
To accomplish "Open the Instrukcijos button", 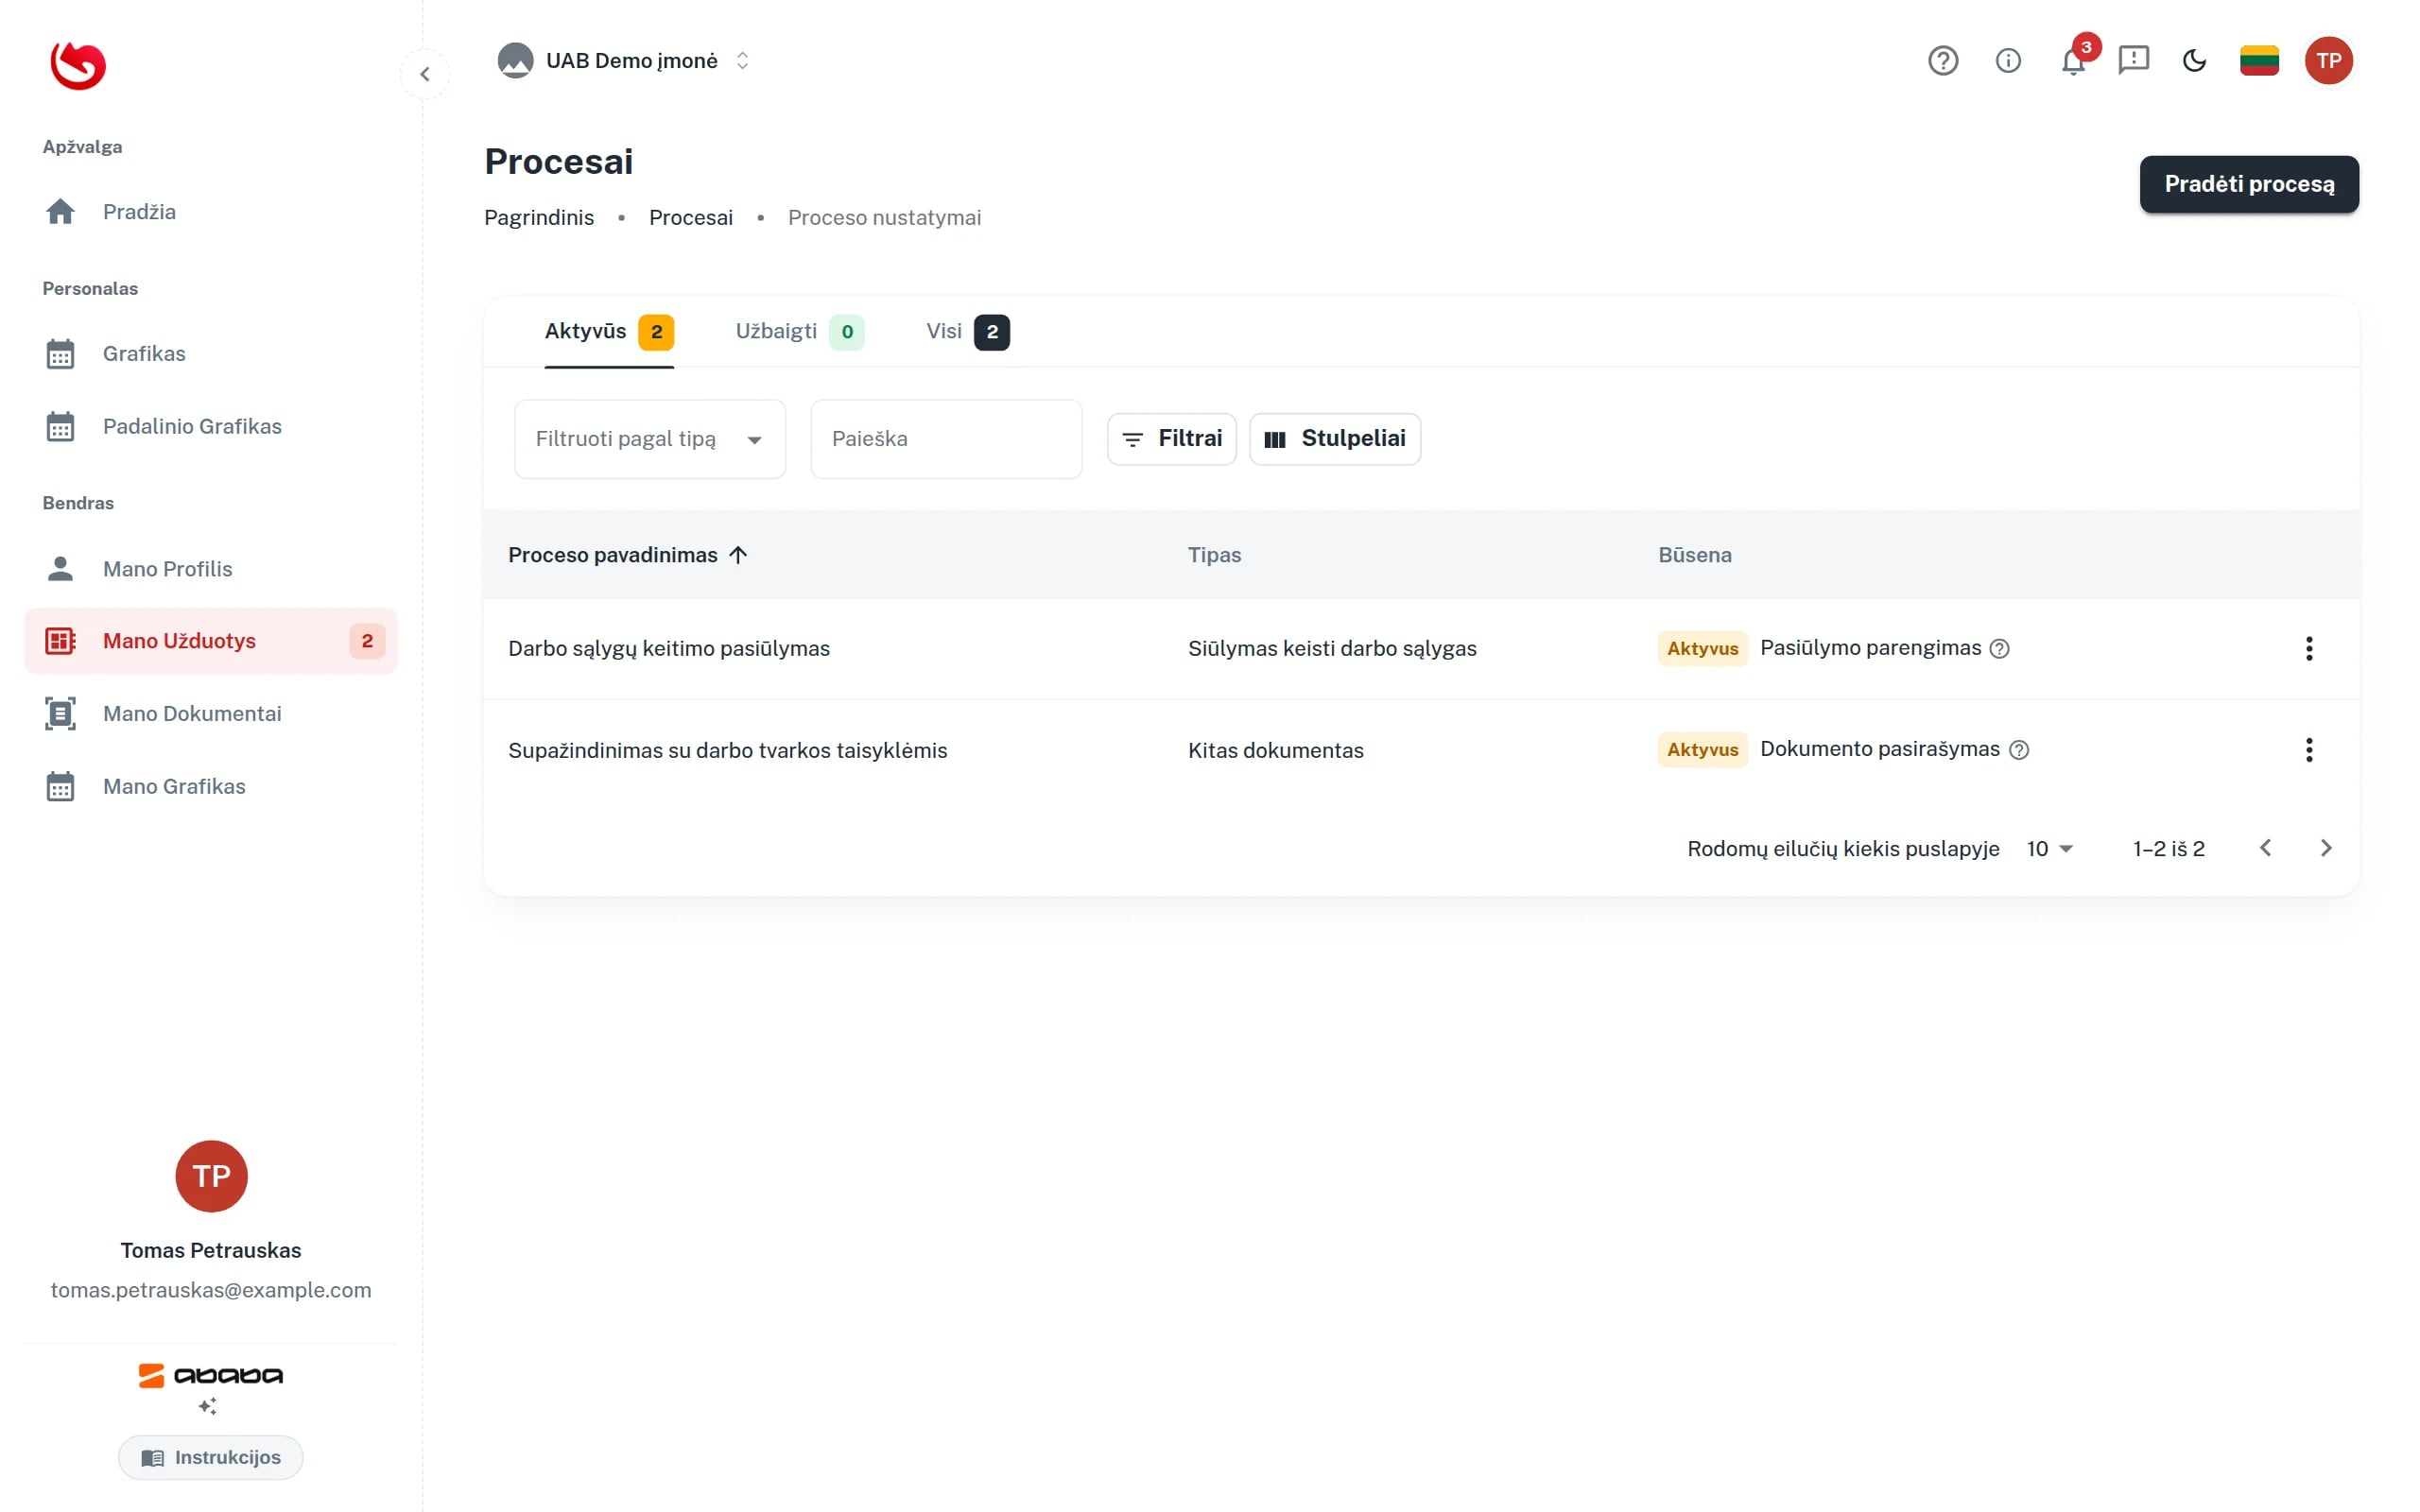I will click(211, 1457).
